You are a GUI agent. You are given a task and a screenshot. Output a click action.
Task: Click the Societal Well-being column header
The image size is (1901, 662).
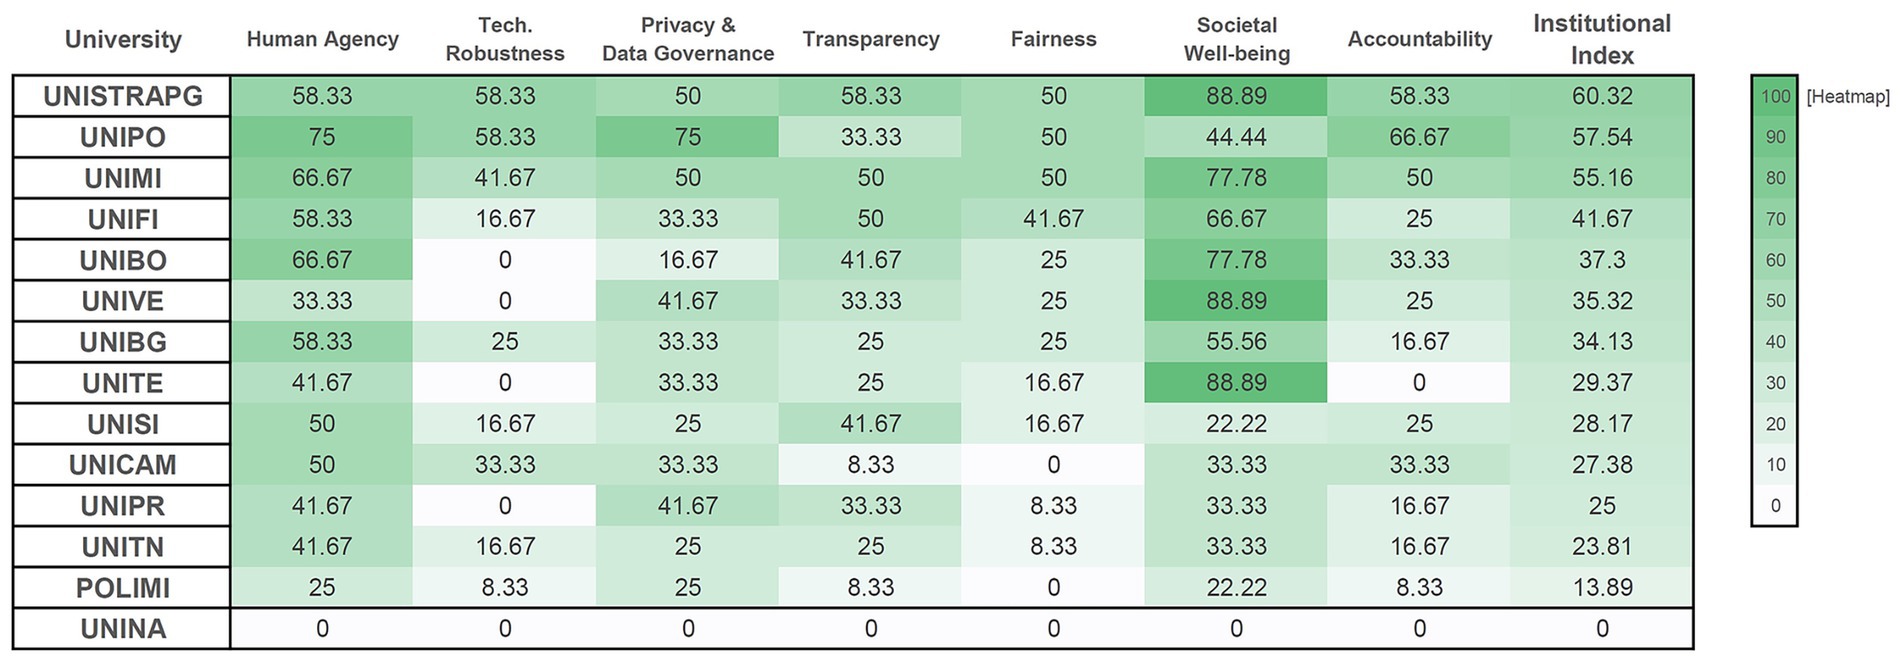click(1236, 39)
